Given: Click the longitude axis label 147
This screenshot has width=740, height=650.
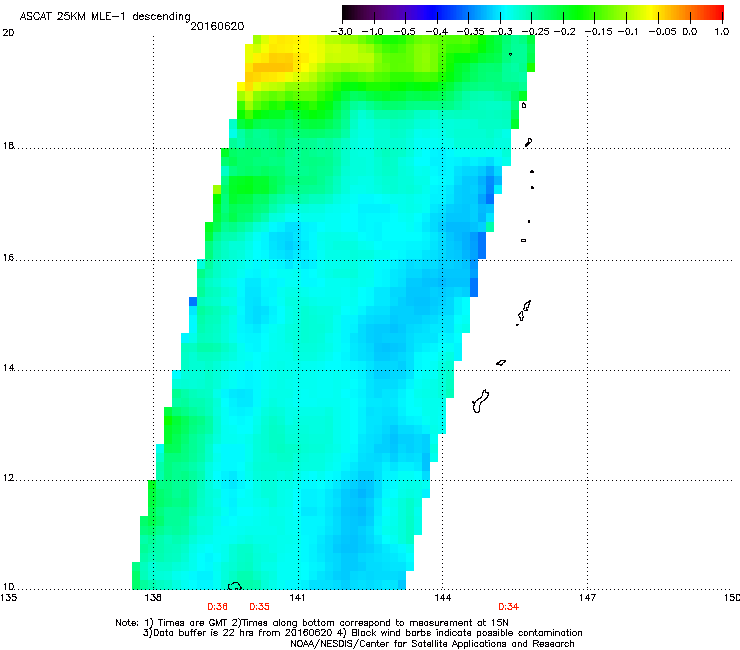Looking at the screenshot, I should tap(587, 598).
